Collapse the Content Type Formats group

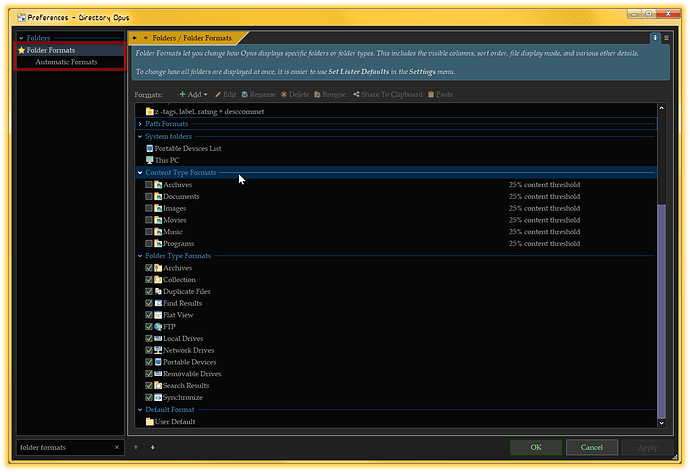(140, 173)
